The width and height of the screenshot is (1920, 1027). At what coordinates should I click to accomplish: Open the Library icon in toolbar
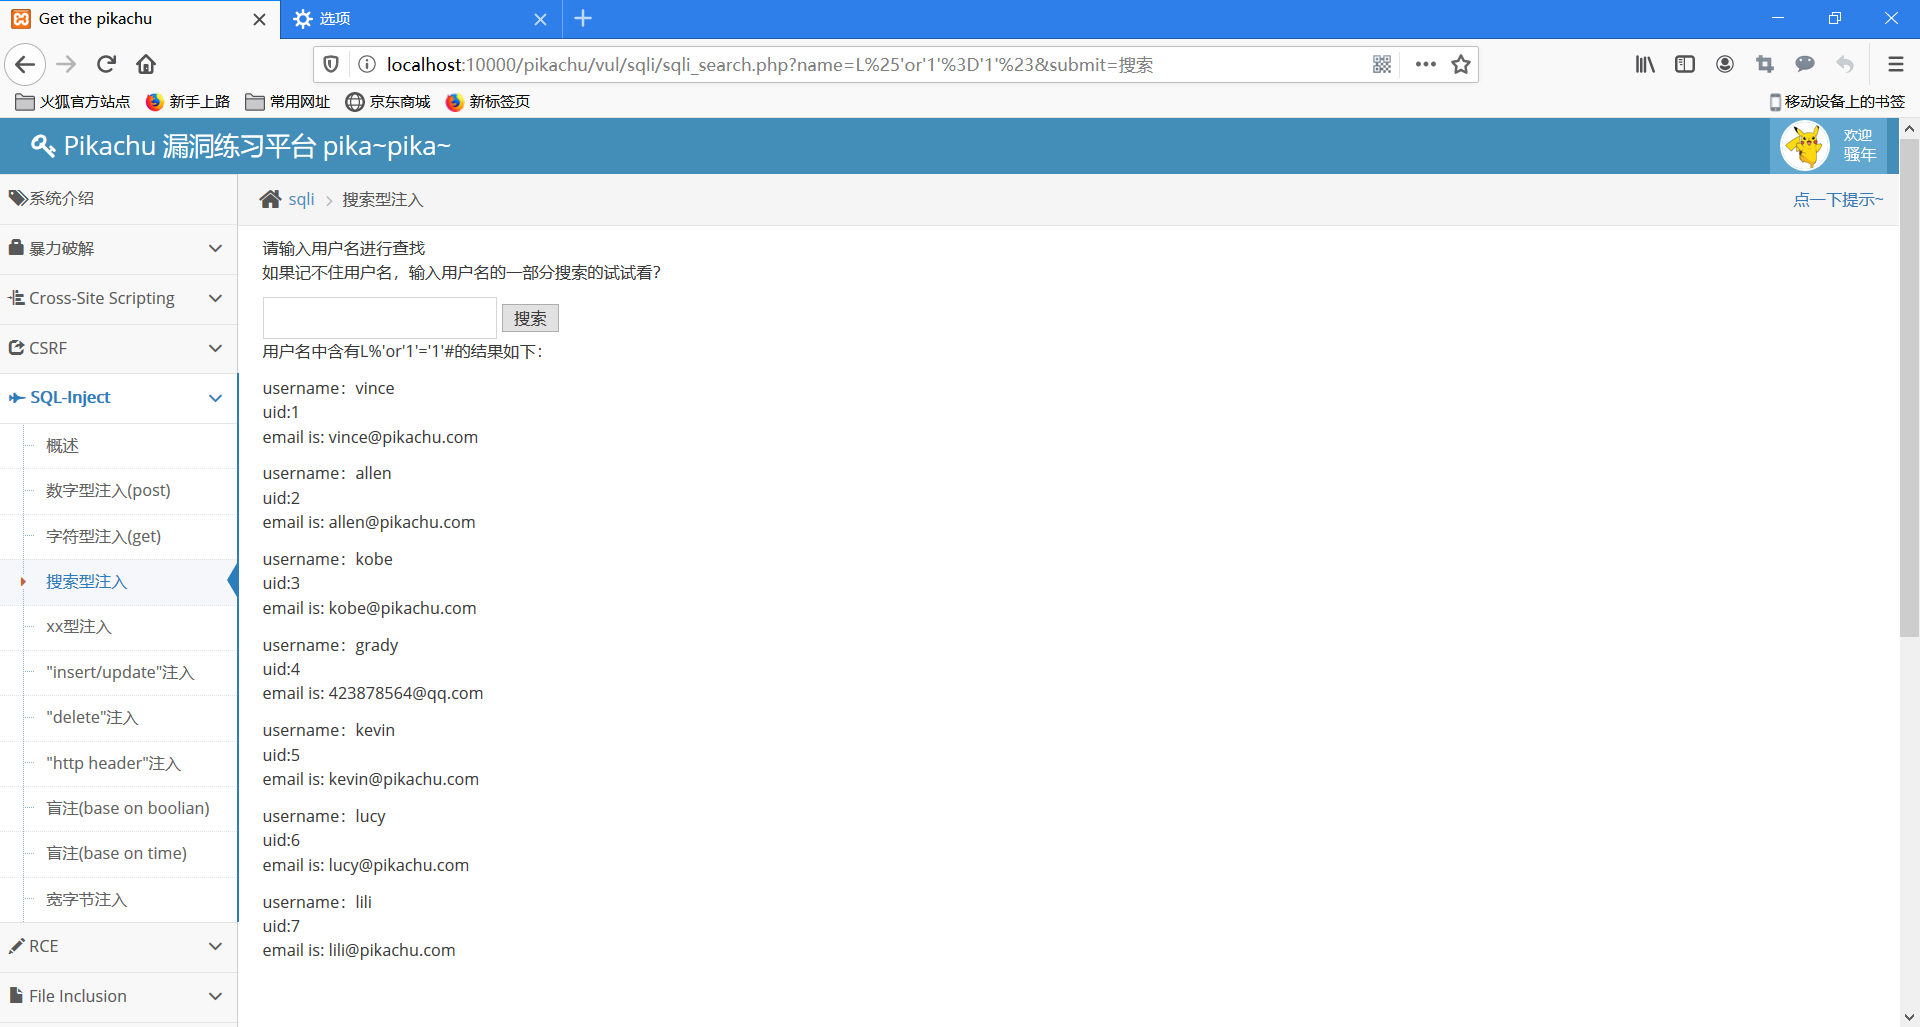1645,64
